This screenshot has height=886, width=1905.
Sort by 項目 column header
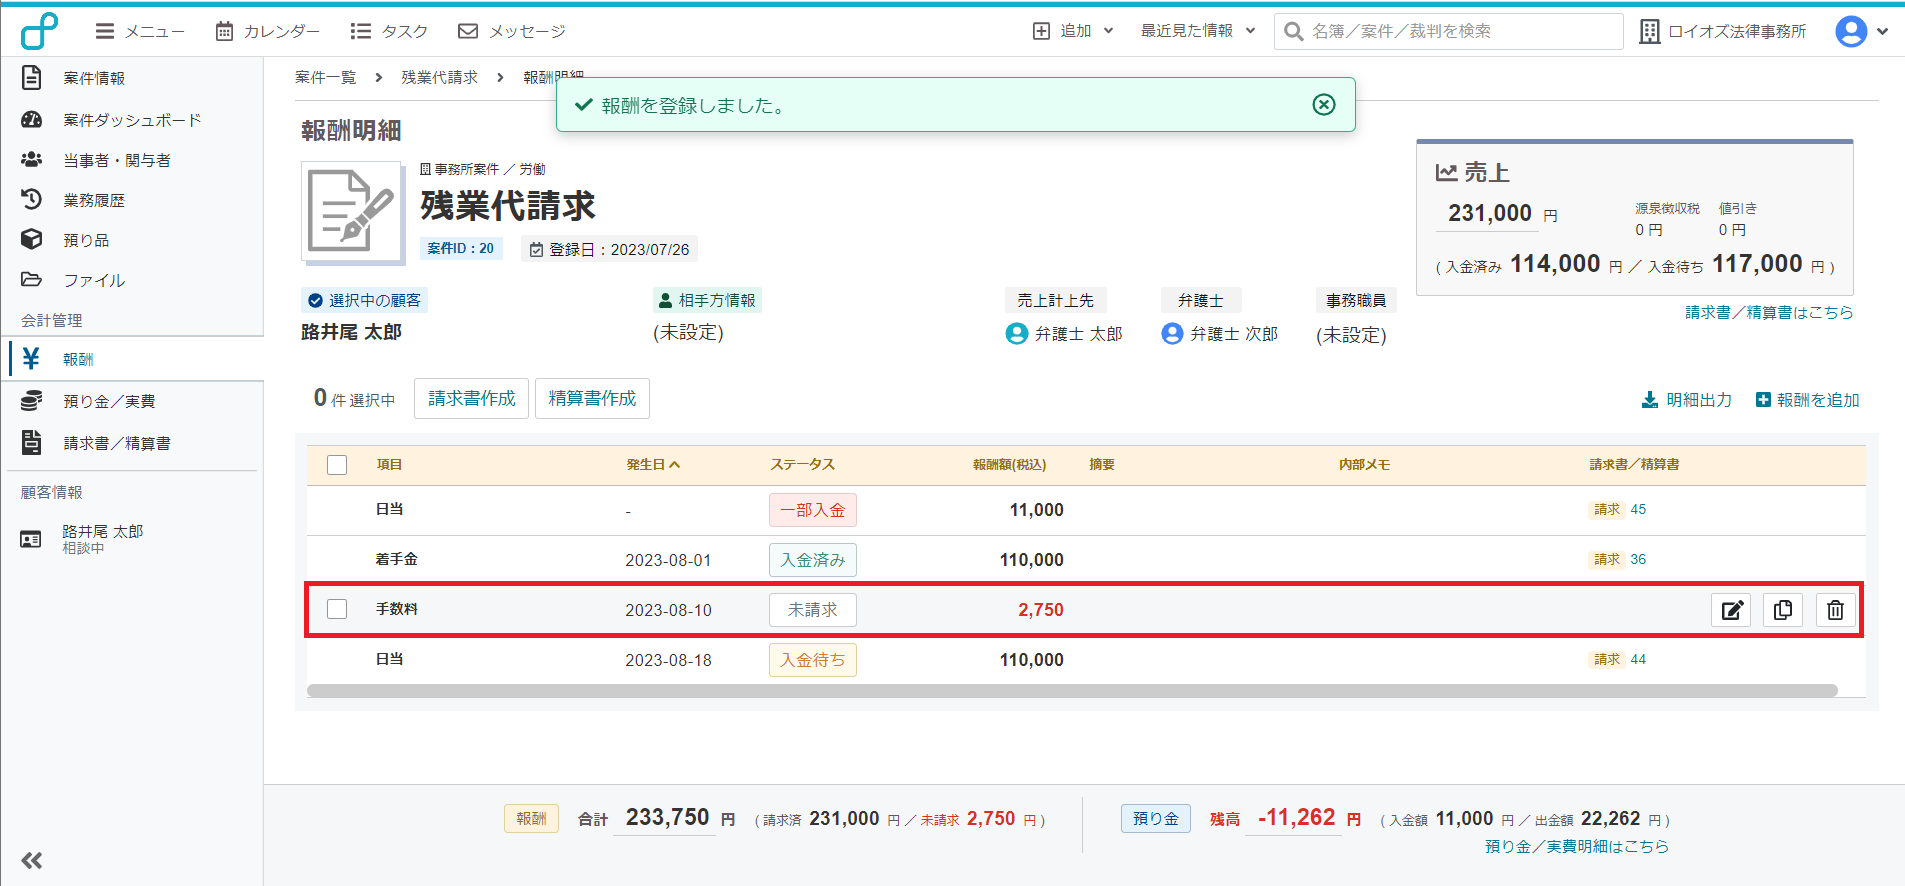coord(389,464)
